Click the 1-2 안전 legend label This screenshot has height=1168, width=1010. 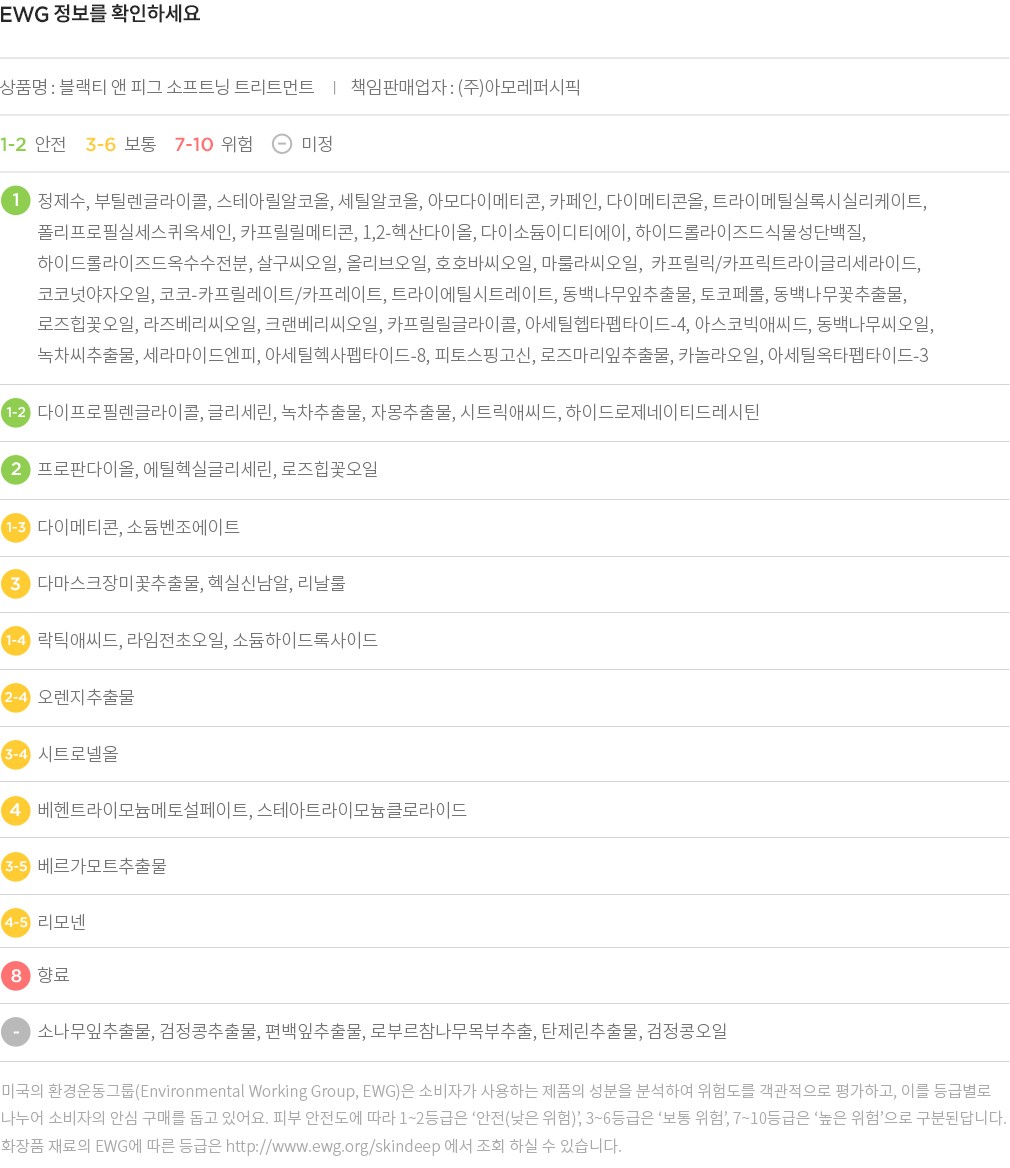point(33,144)
